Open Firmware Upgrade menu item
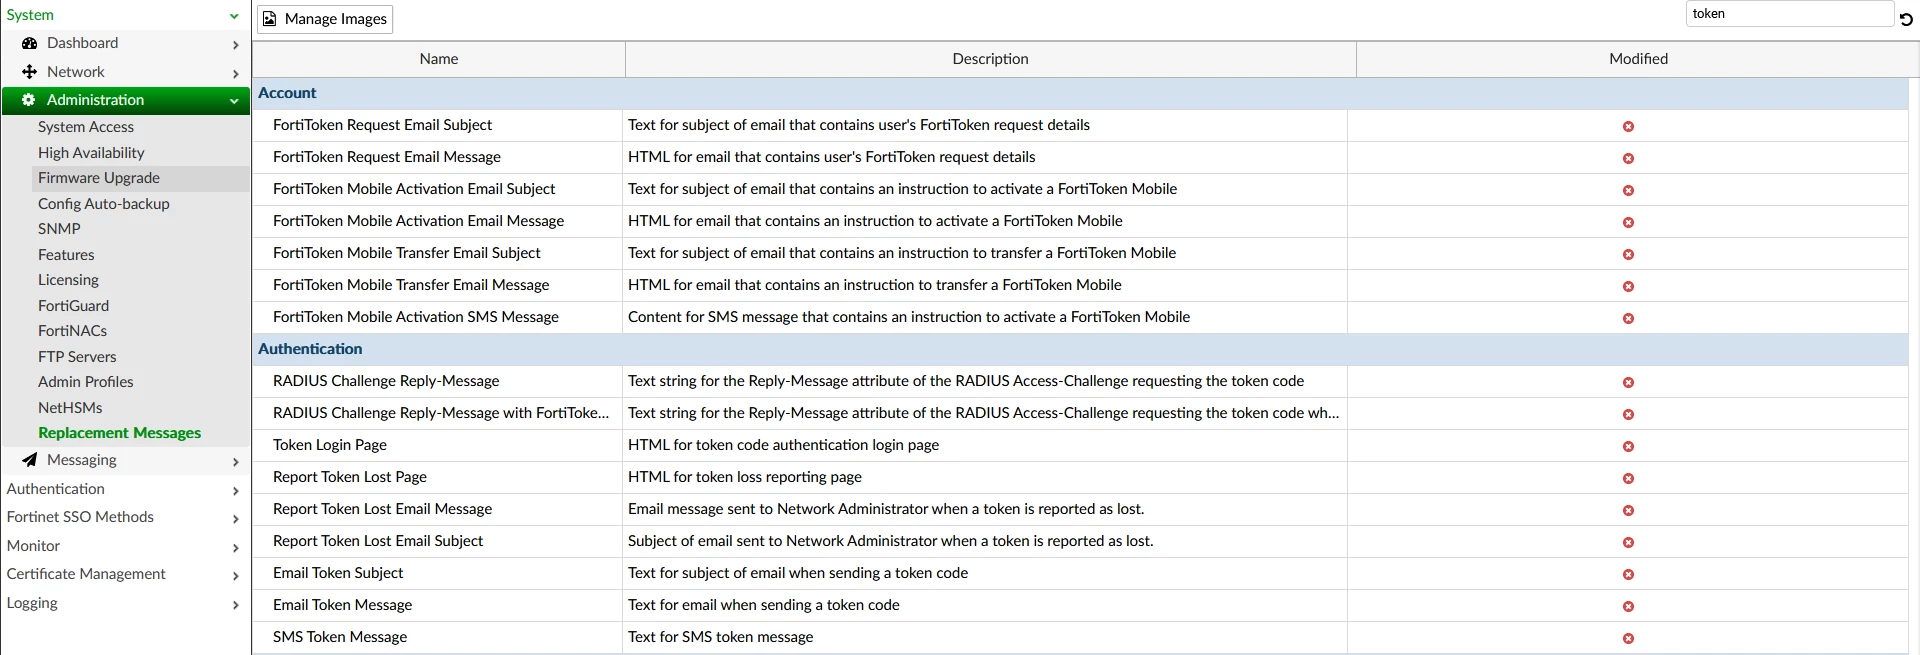 (x=99, y=178)
